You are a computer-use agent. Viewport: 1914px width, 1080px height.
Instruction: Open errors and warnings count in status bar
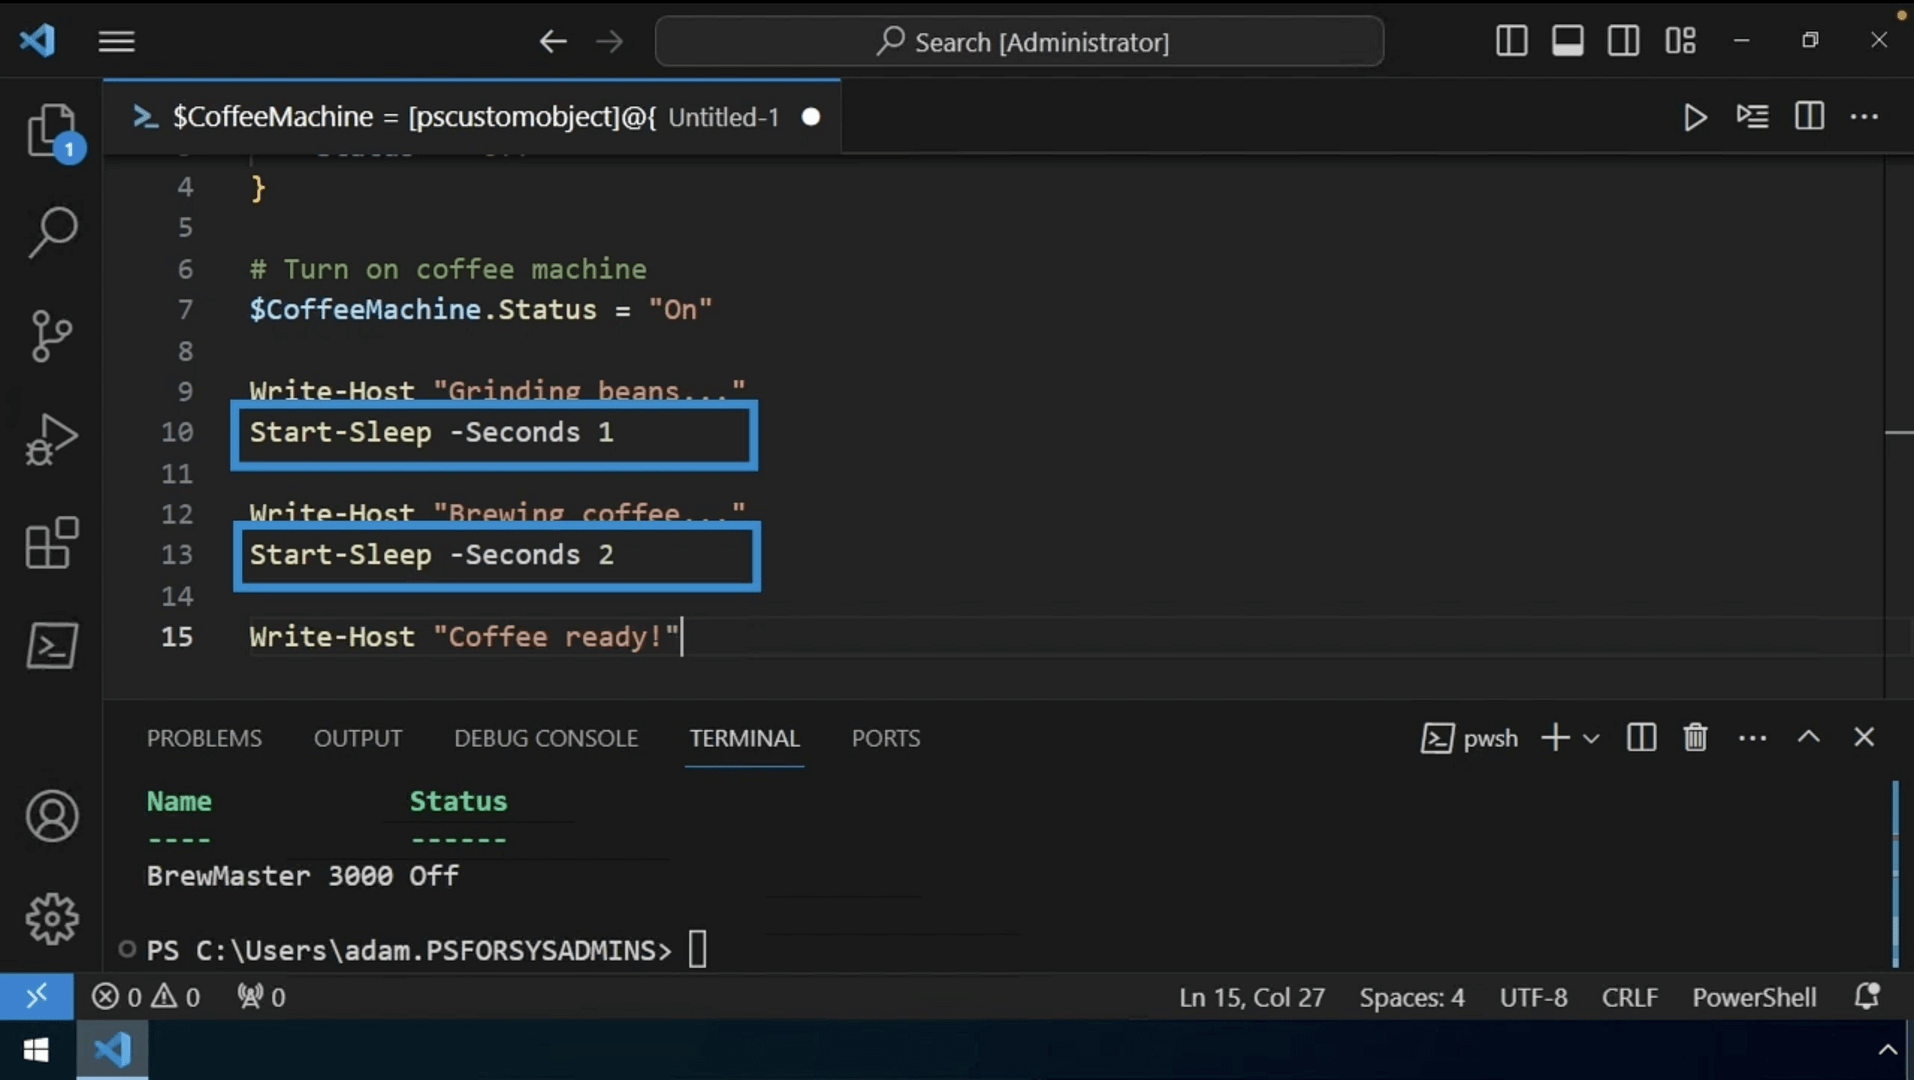(x=146, y=997)
